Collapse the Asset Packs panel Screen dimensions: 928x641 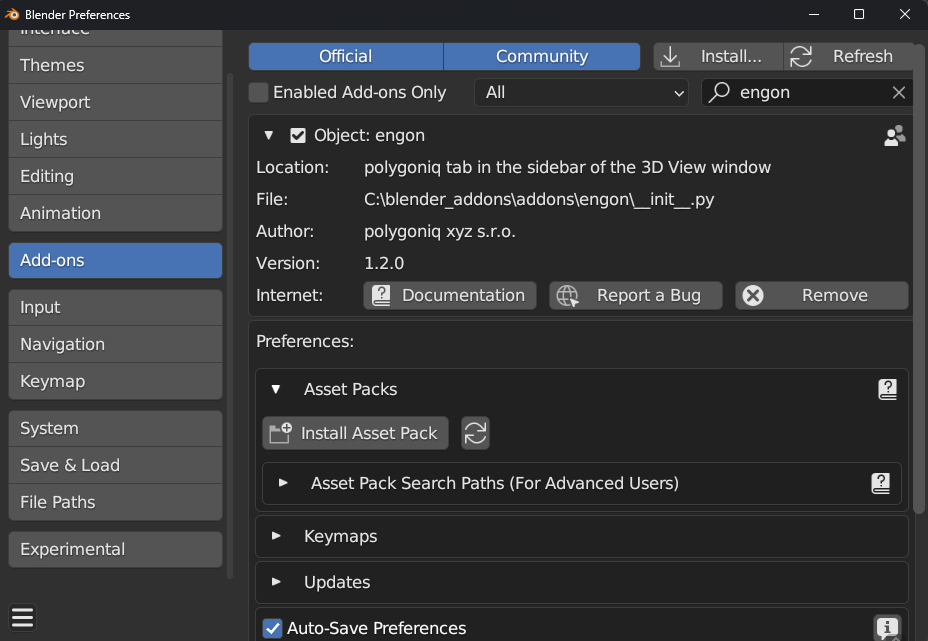(276, 389)
